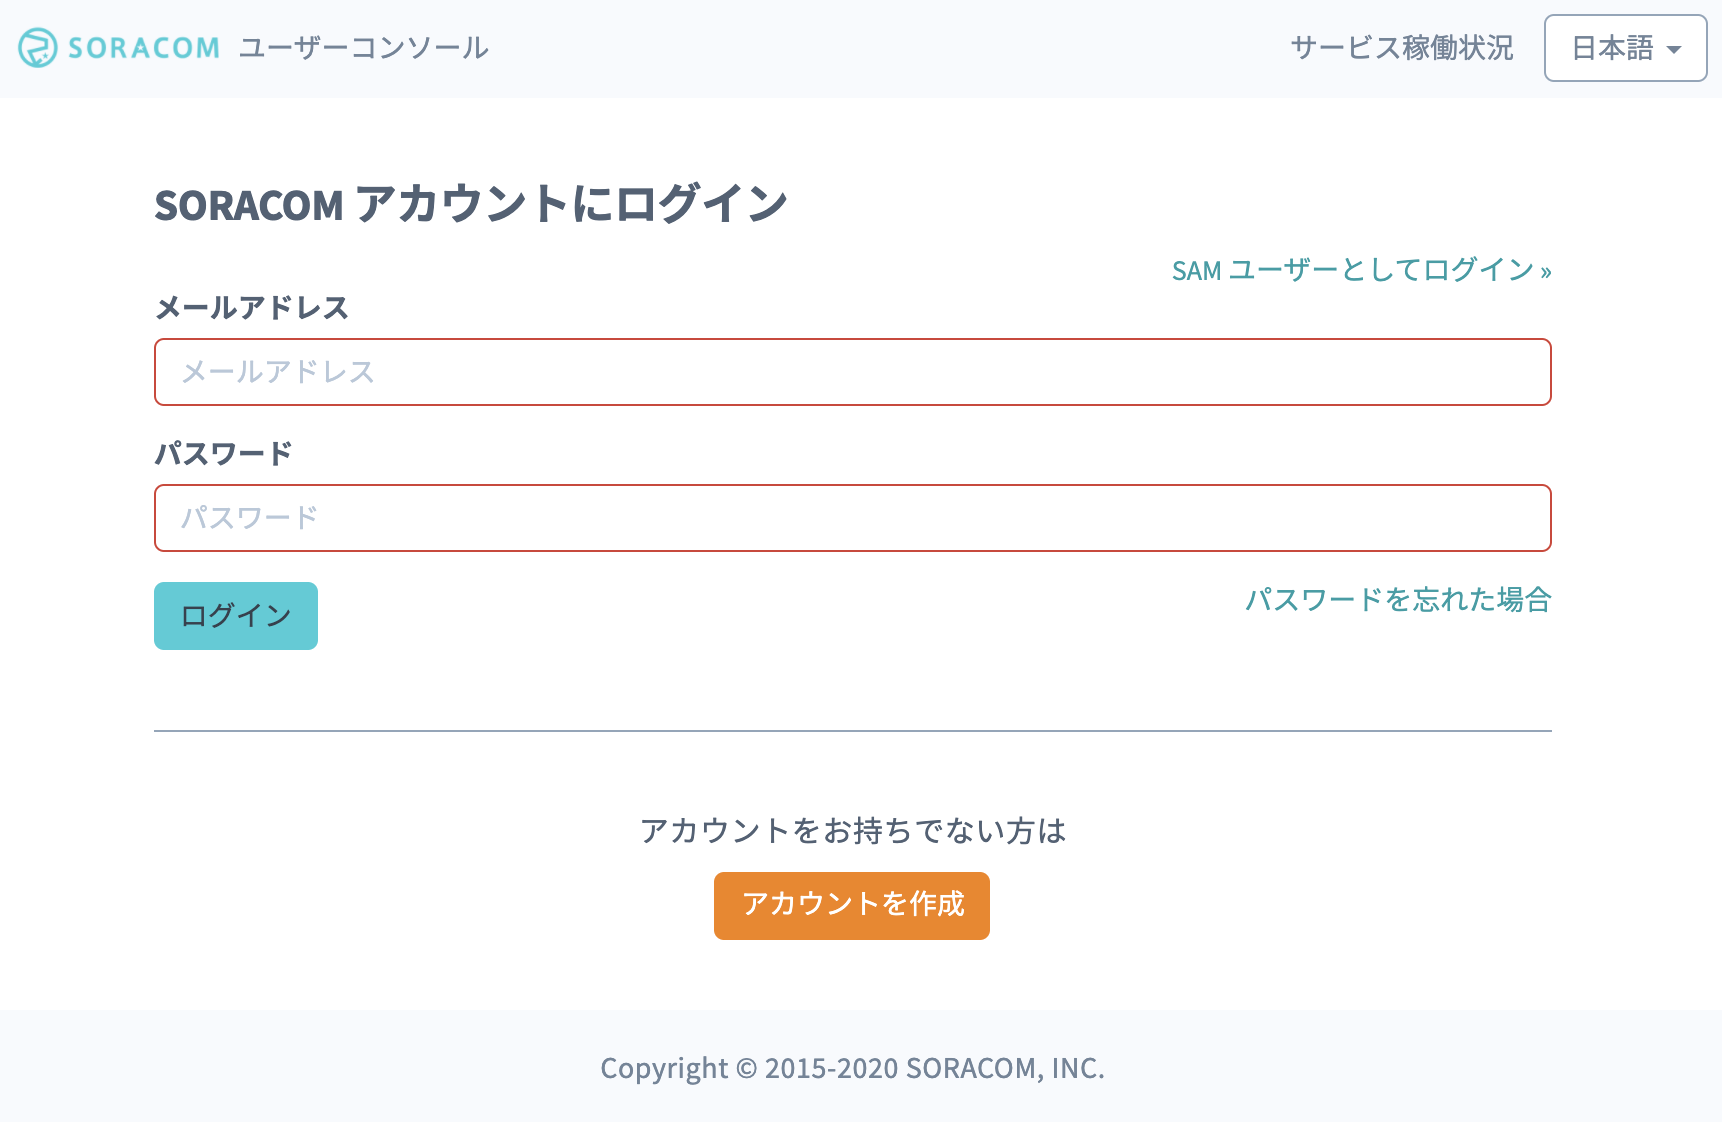Click the caret arrow beside 日本語

1674,49
